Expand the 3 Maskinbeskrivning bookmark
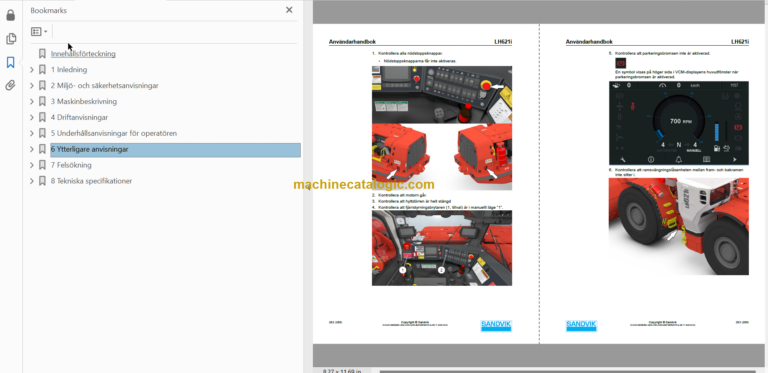The height and width of the screenshot is (373, 768). pos(32,102)
